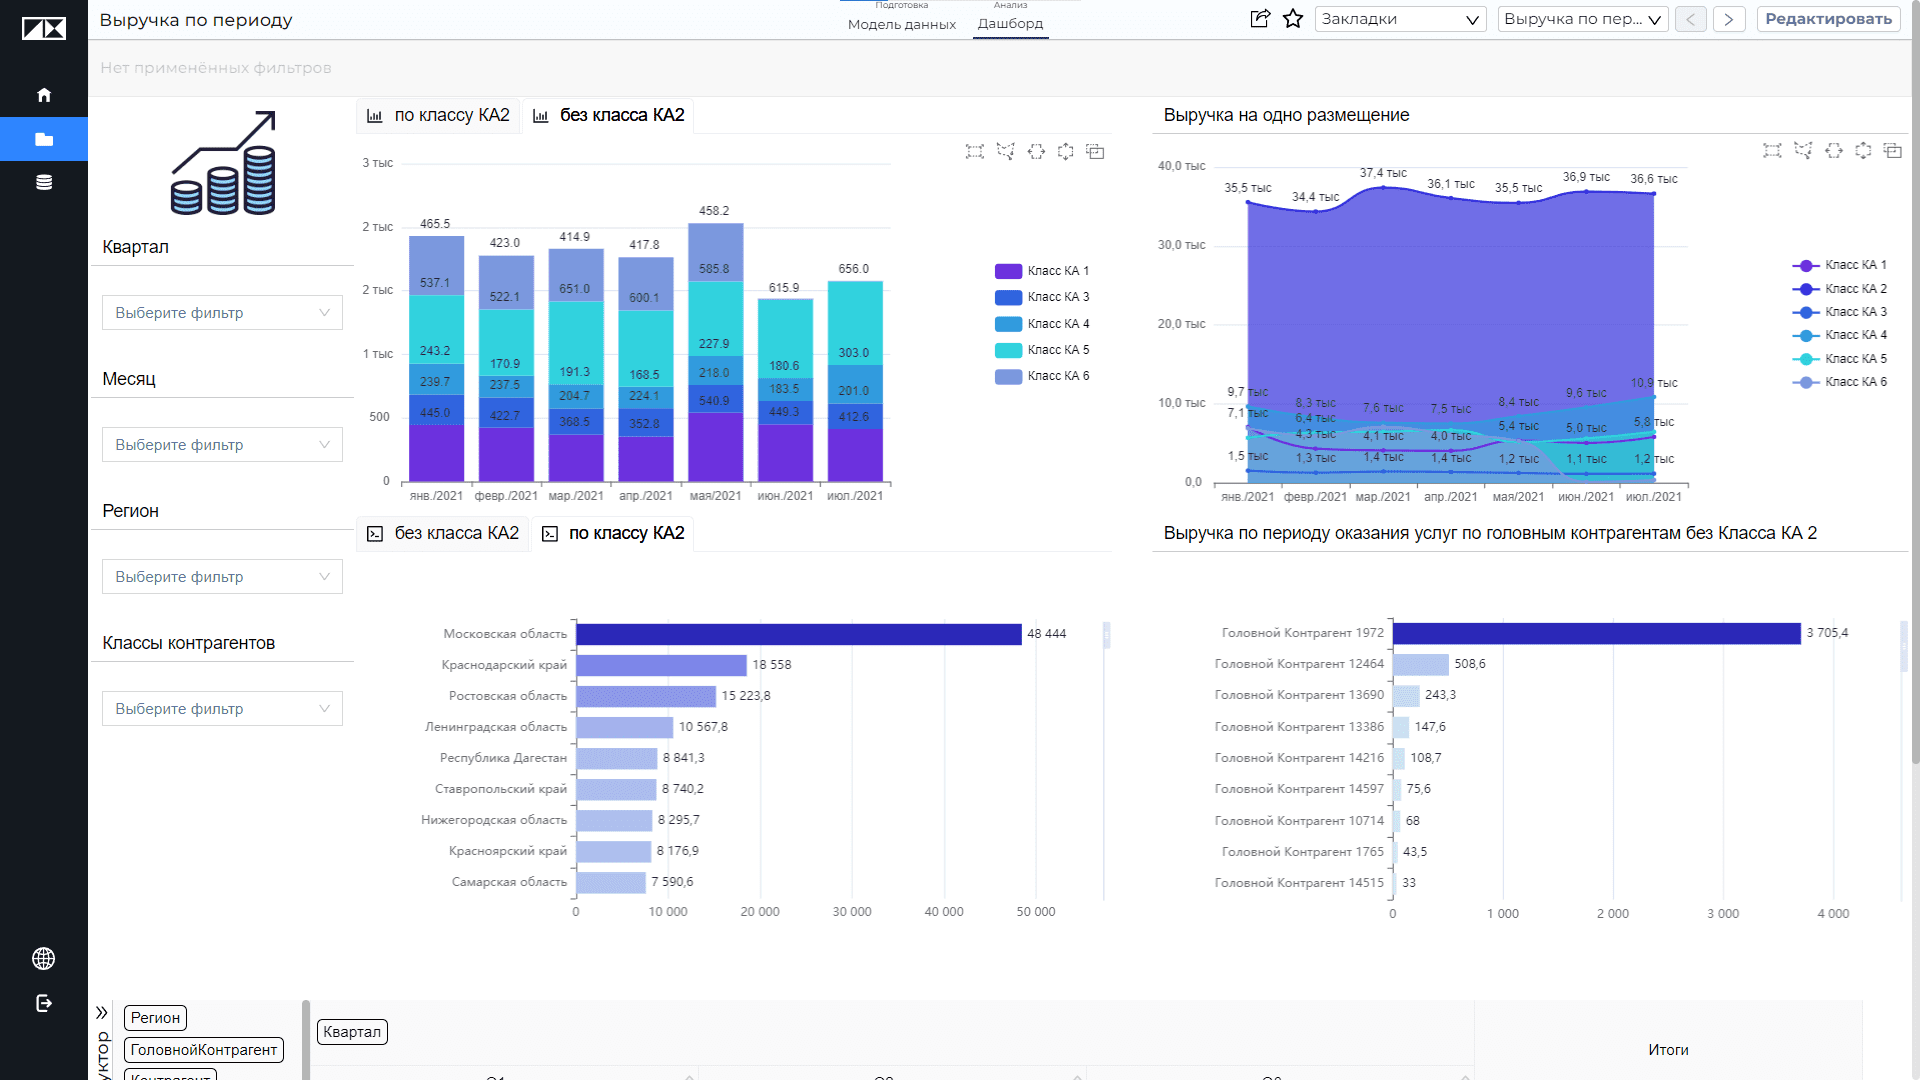Click the Регион field chip

click(x=155, y=1018)
